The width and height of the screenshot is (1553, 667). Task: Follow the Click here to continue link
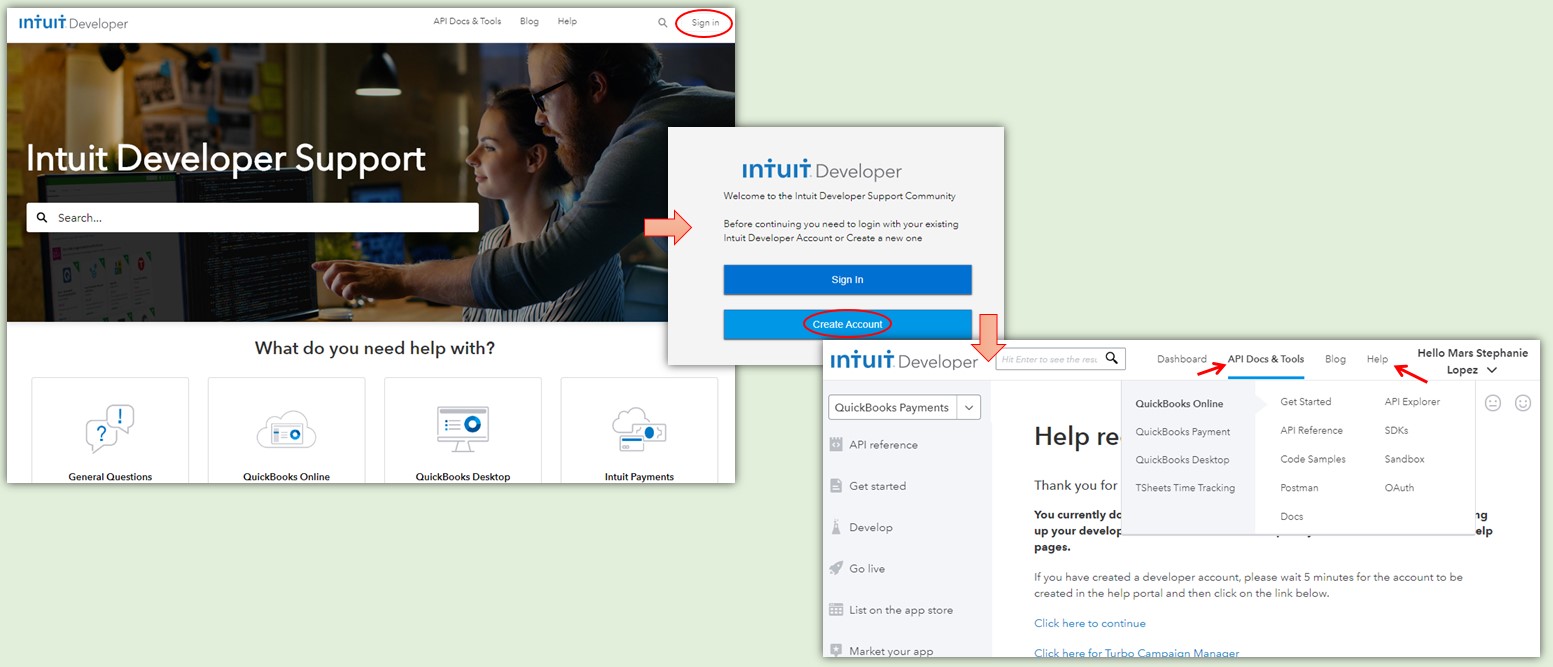tap(1090, 623)
